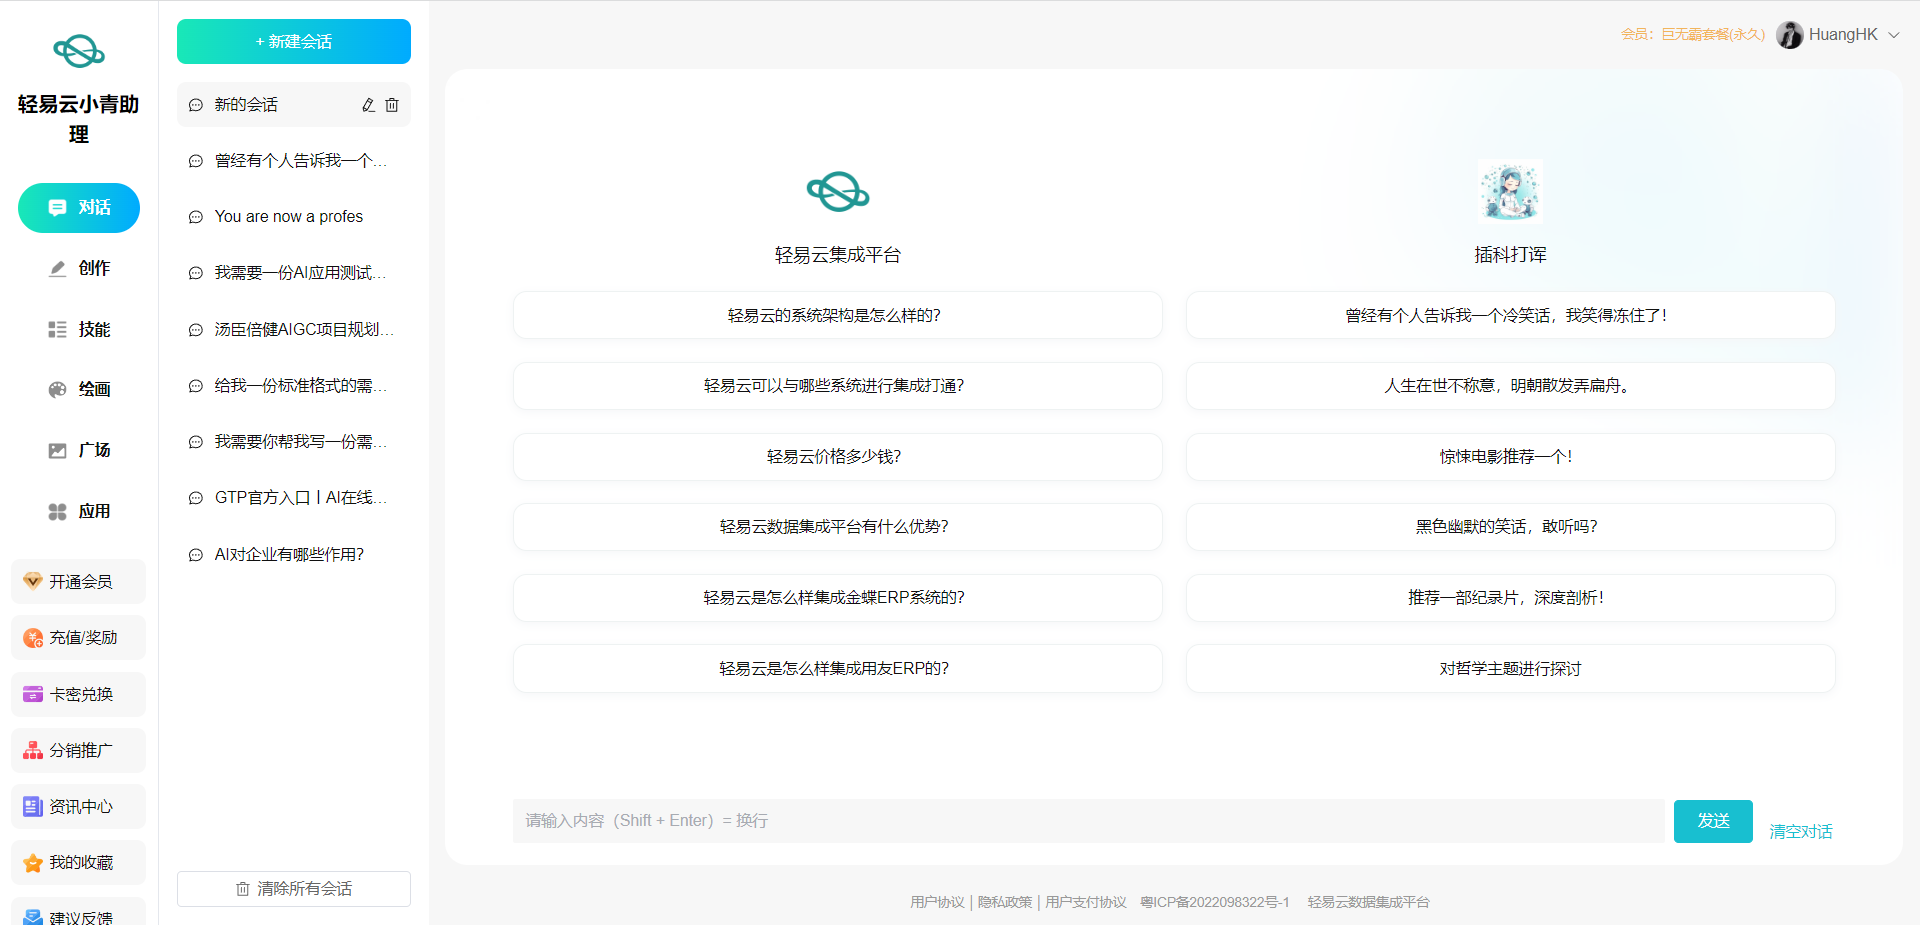Switch to the 绘画 drawing section

[x=79, y=389]
